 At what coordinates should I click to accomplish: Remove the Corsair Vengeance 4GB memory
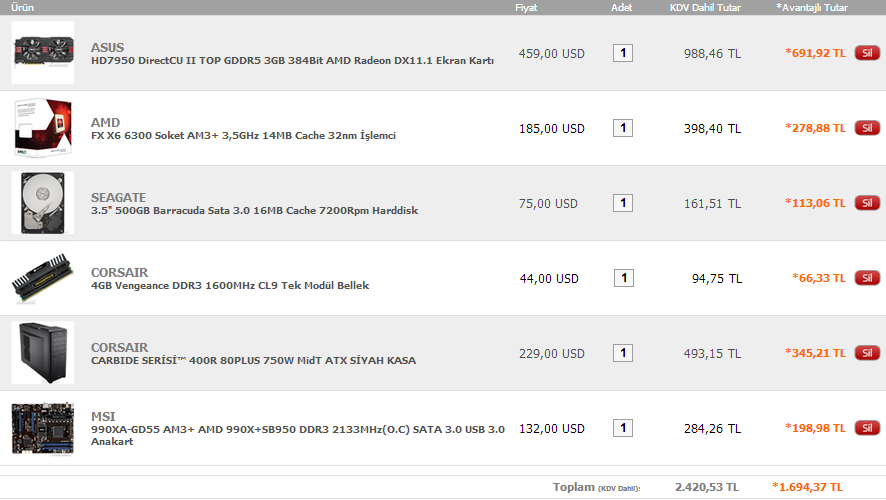pos(867,278)
